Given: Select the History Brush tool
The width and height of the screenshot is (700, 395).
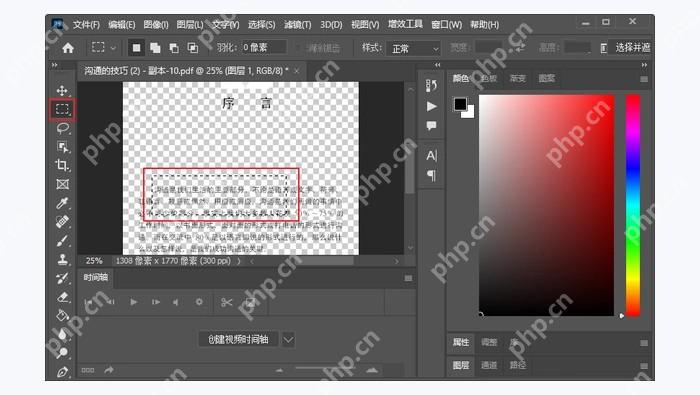Looking at the screenshot, I should (x=62, y=278).
